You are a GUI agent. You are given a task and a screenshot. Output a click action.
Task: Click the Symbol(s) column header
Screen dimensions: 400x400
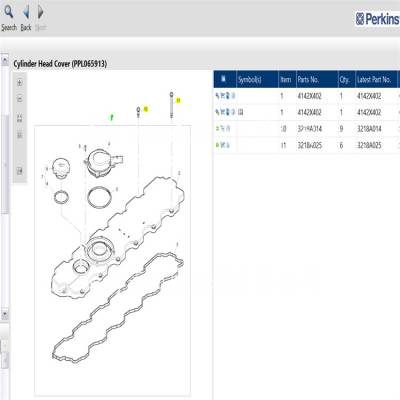point(250,80)
